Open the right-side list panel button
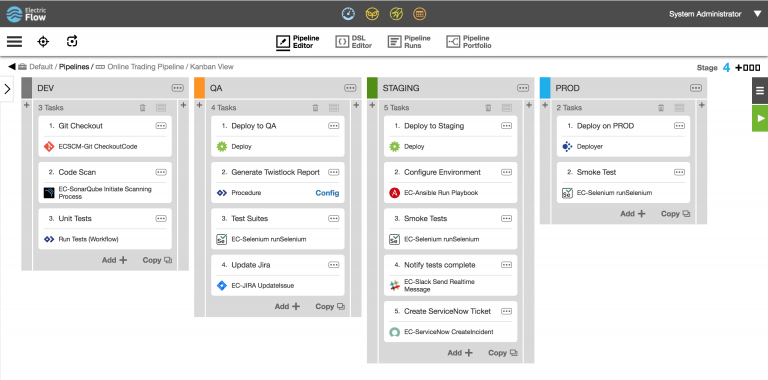This screenshot has height=380, width=768. coord(760,91)
